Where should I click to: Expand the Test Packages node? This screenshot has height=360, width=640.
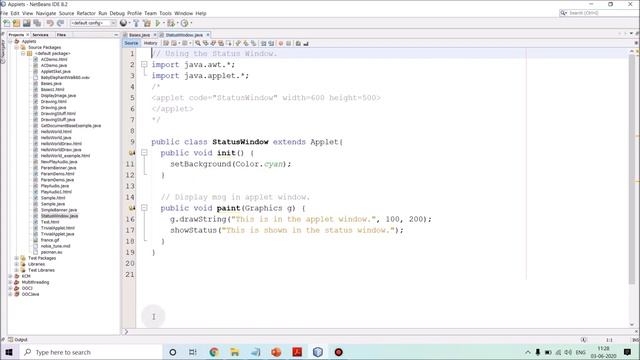click(16, 258)
